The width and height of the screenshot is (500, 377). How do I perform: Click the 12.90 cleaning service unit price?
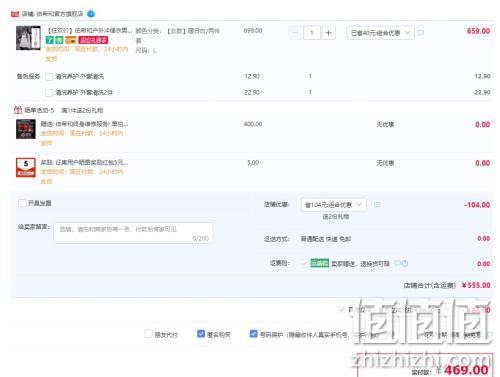pyautogui.click(x=252, y=76)
